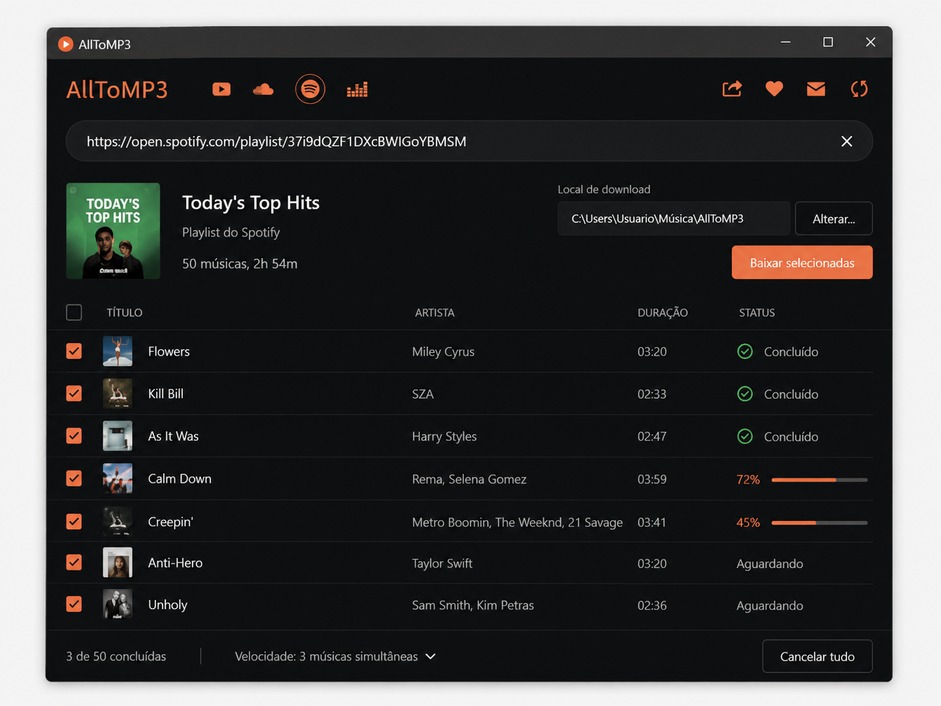Open the Anti-Hero album cover thumbnail
This screenshot has height=706, width=941.
click(118, 563)
